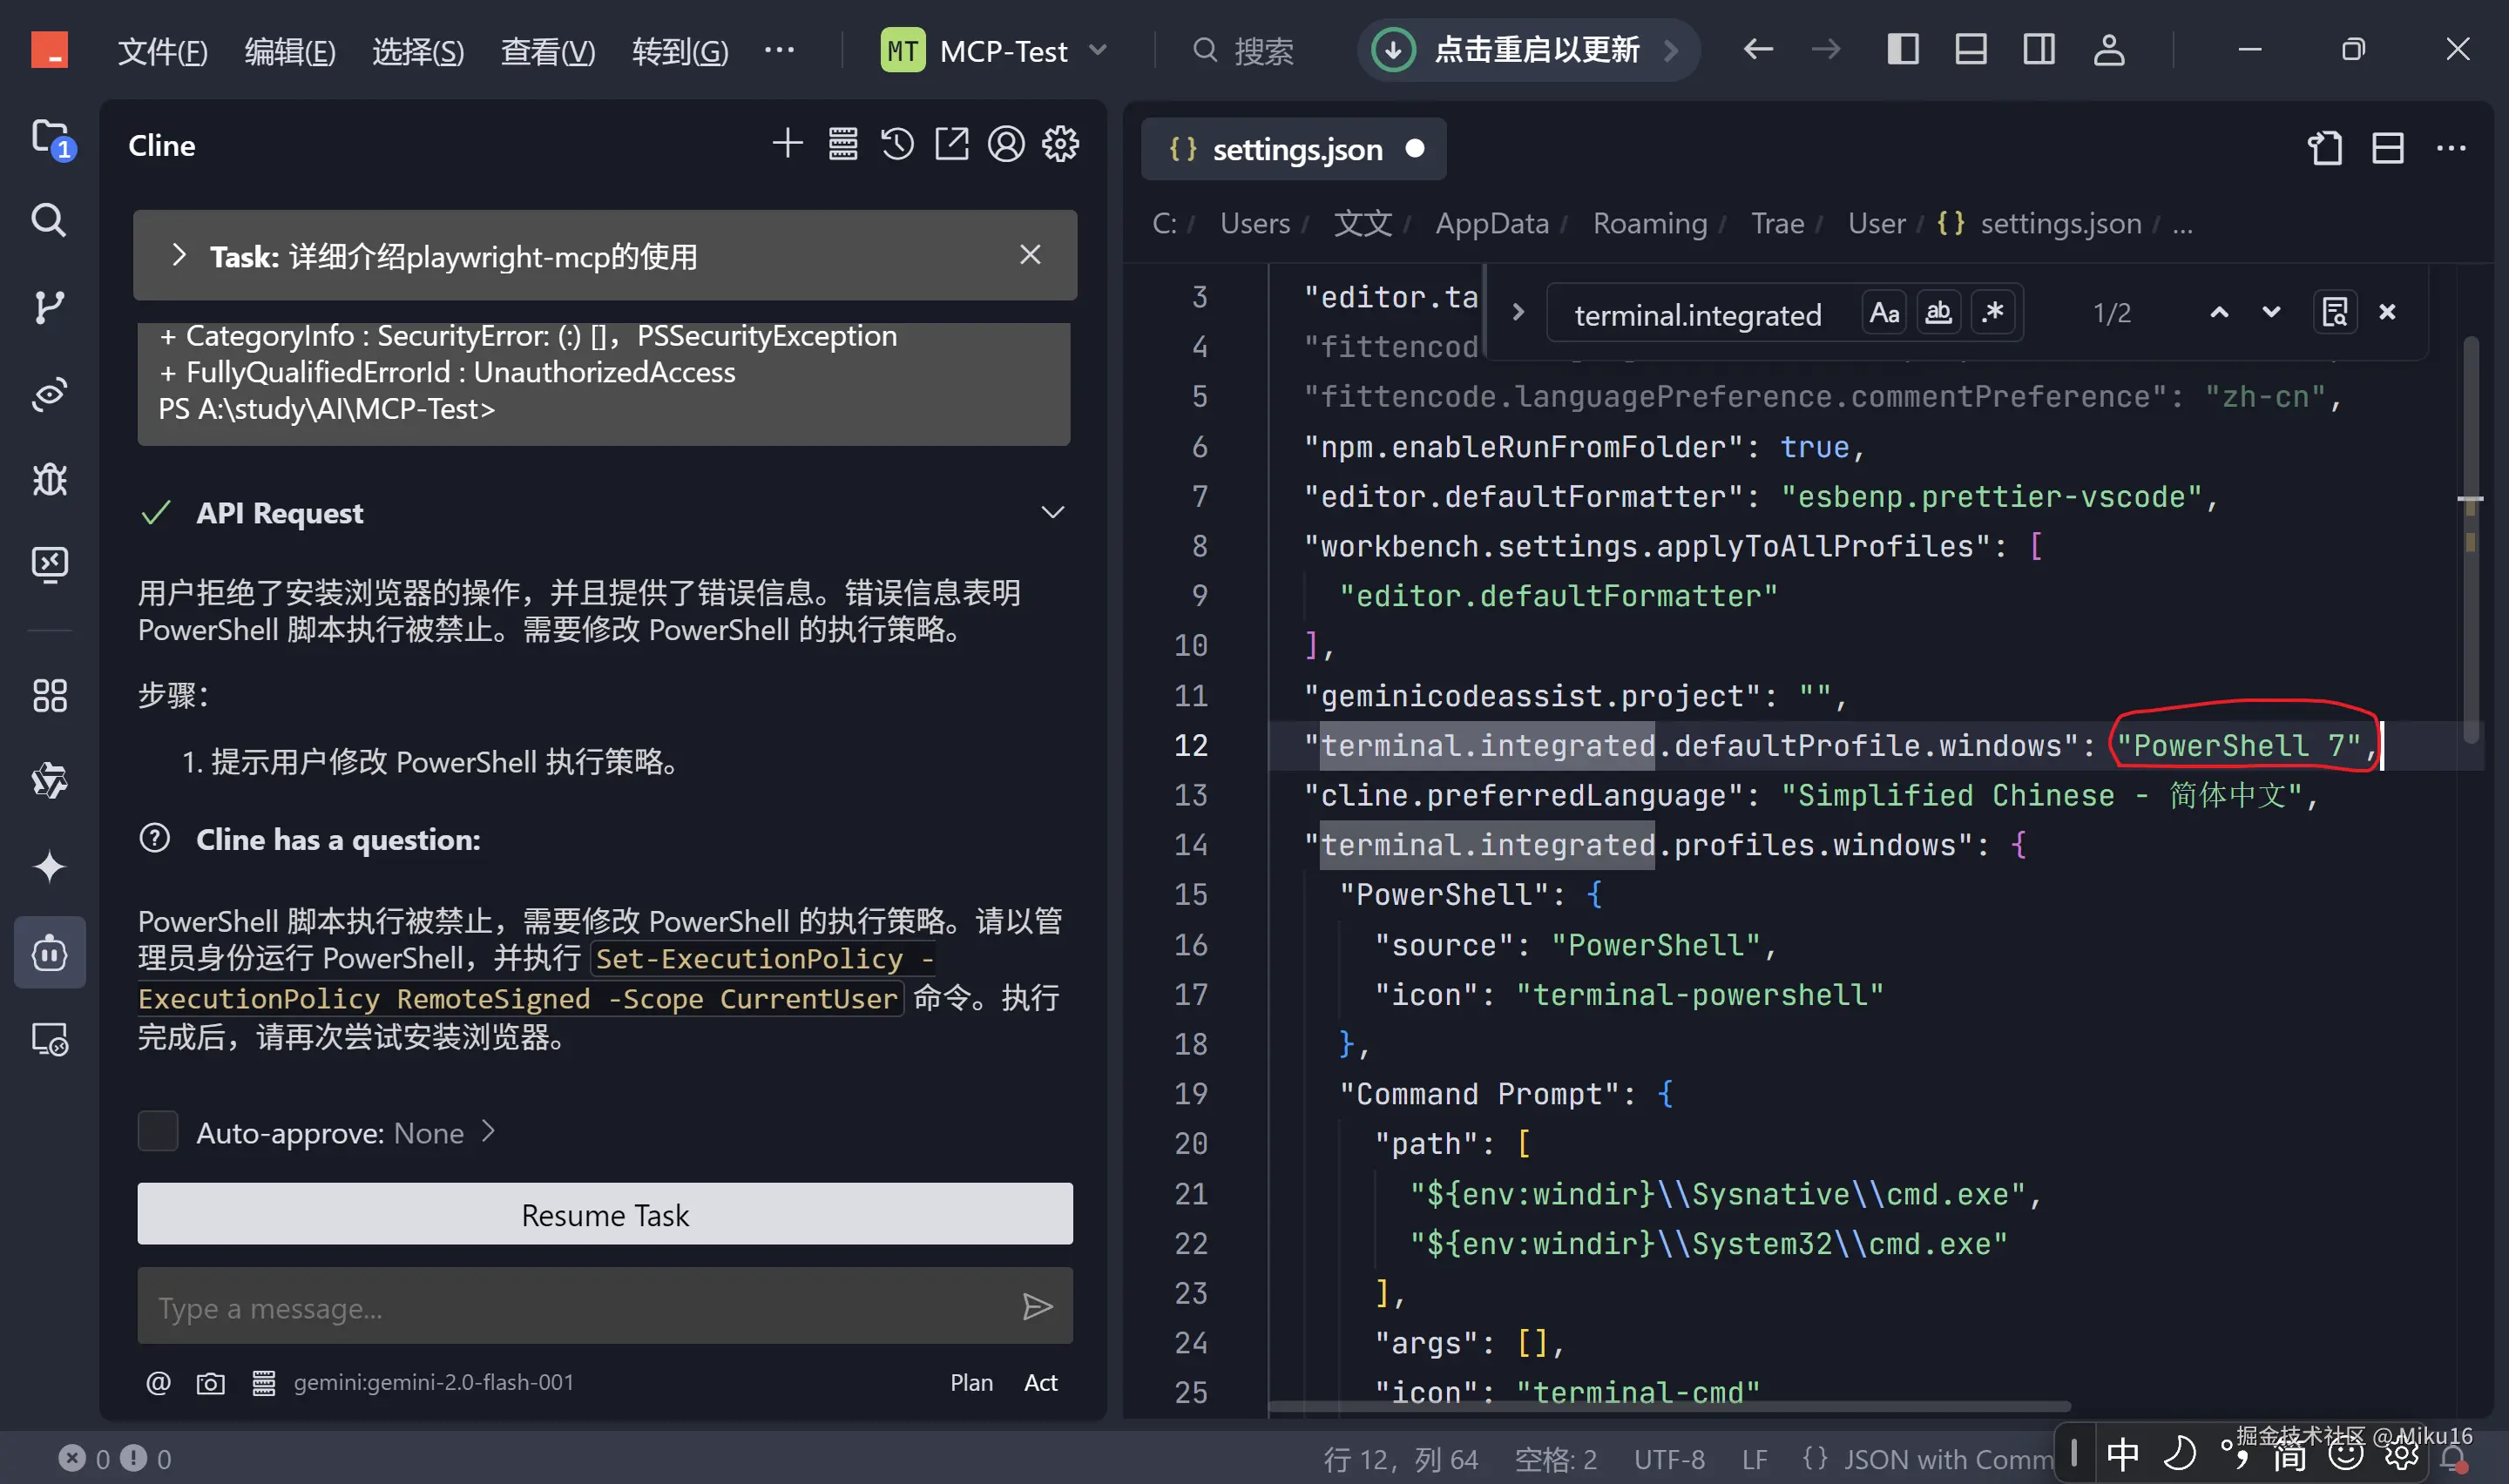Click the send message arrow icon

tap(1037, 1307)
